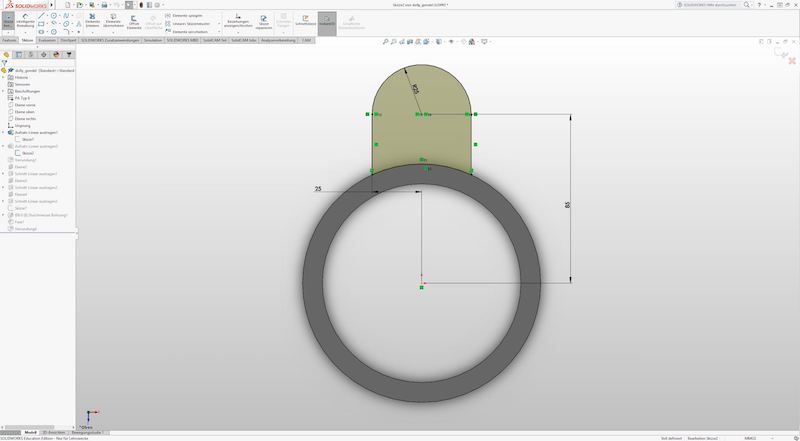This screenshot has width=800, height=441.
Task: Open Elemente trimmen dropdown arrow
Action: pos(92,33)
